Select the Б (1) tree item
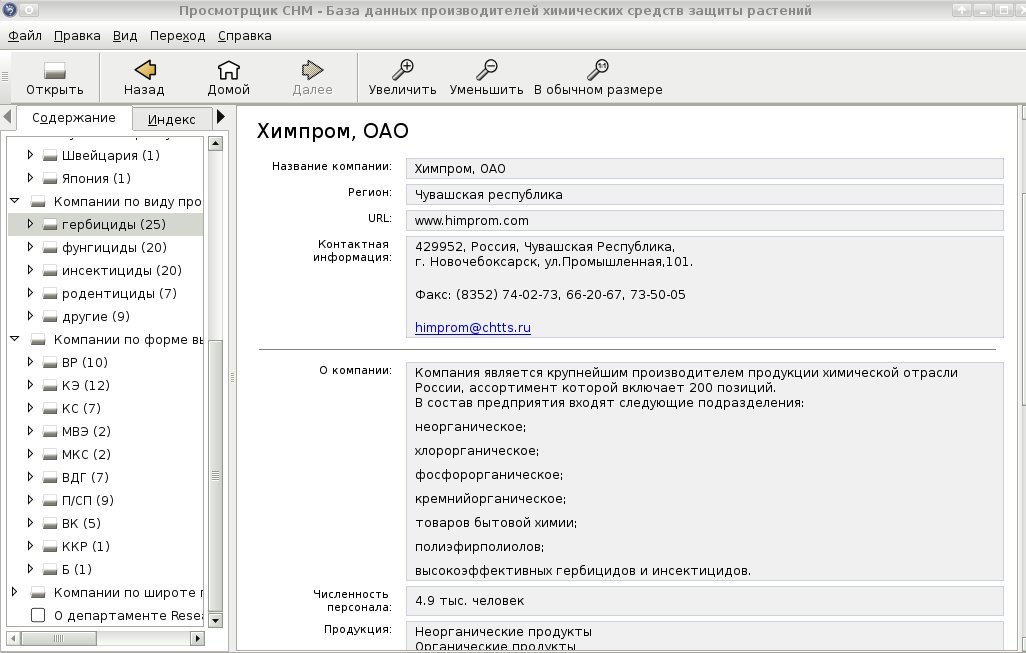This screenshot has height=653, width=1026. coord(77,569)
